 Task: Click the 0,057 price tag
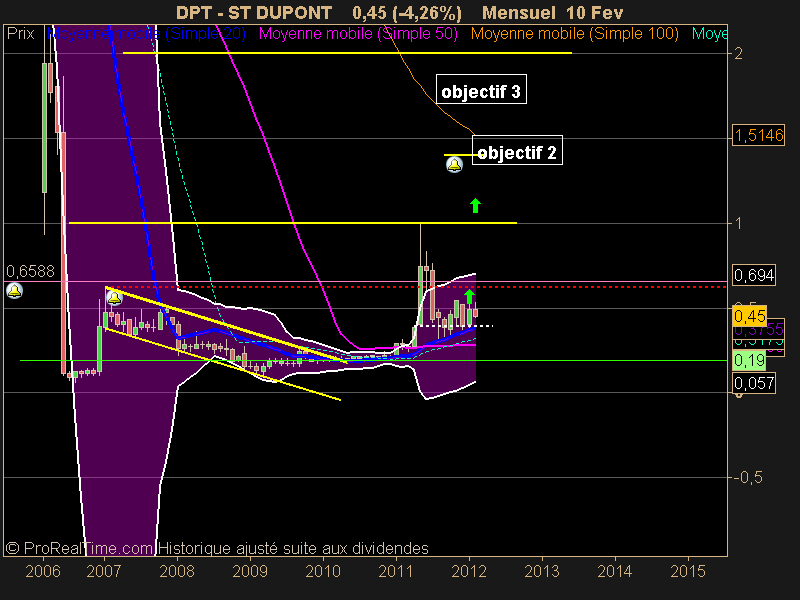click(754, 383)
